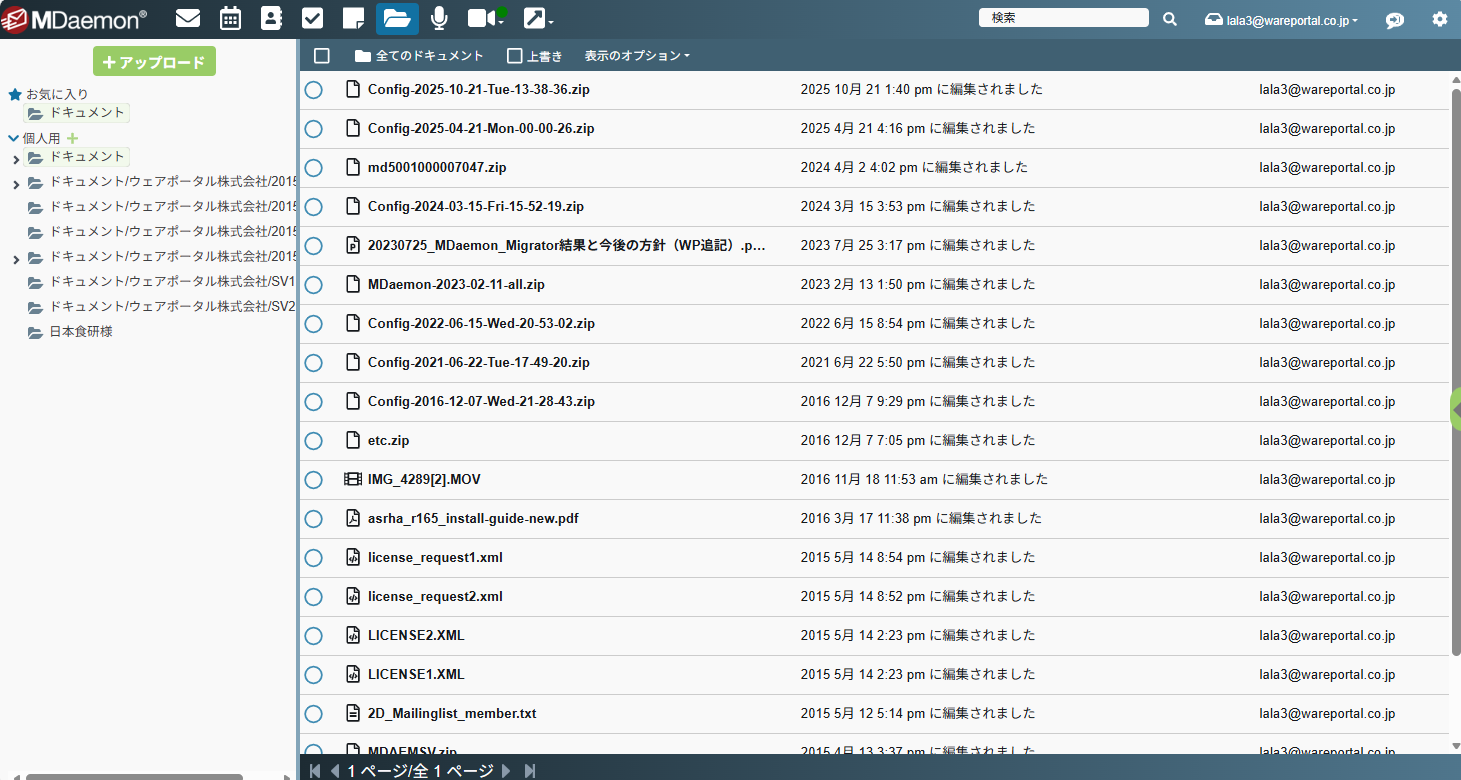Select the etc.zip file radio circle
This screenshot has height=780, width=1461.
click(x=313, y=441)
